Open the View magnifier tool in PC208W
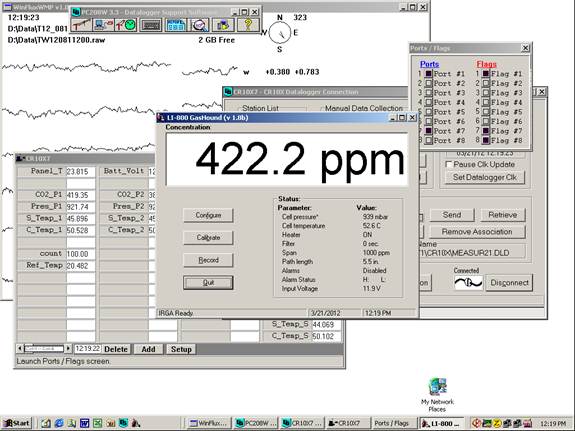The width and height of the screenshot is (575, 431). click(x=199, y=25)
